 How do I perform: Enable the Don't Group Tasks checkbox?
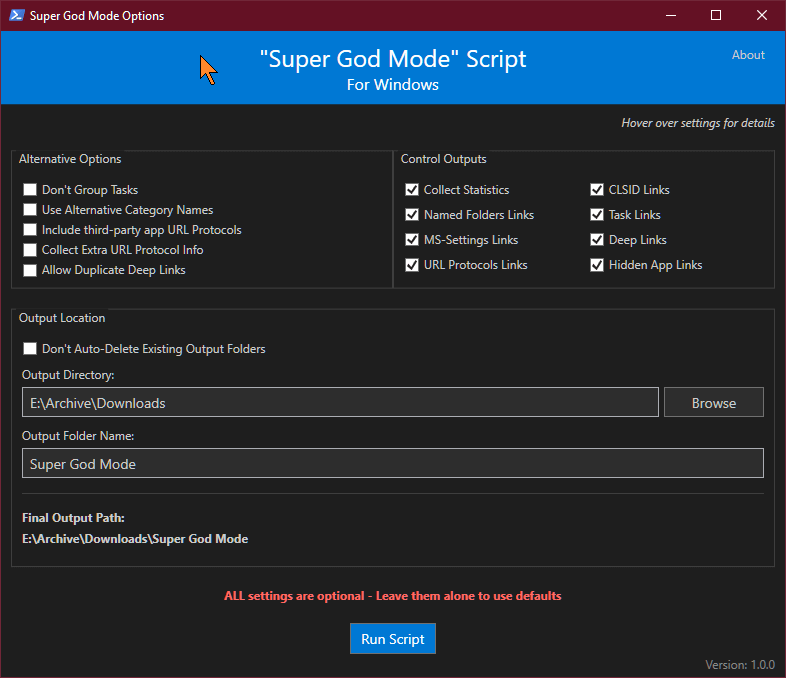click(30, 189)
